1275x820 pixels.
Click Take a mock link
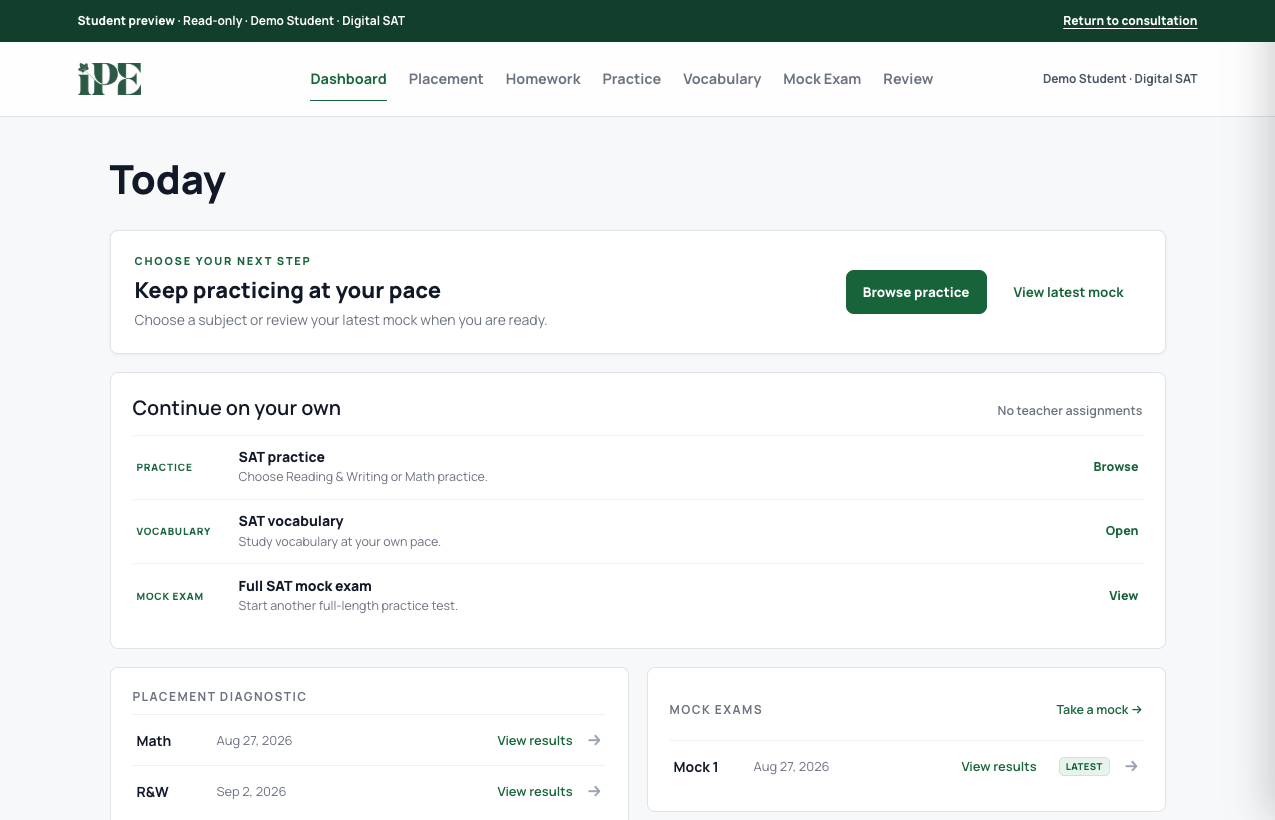(1099, 710)
